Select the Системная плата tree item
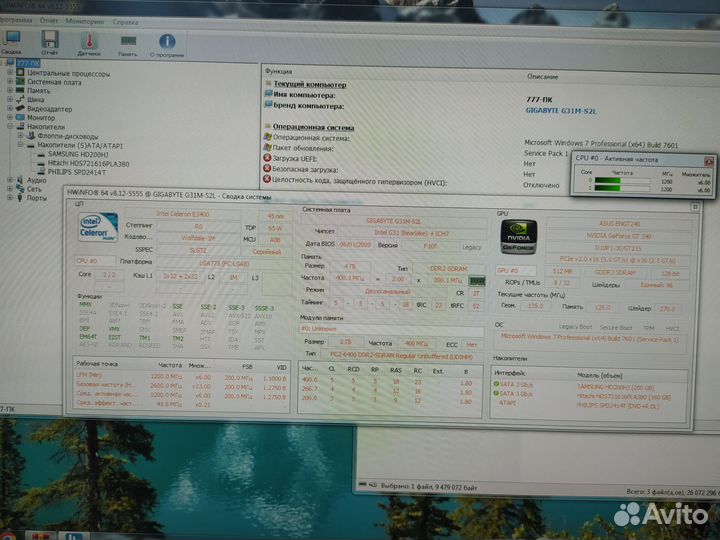 pyautogui.click(x=53, y=82)
